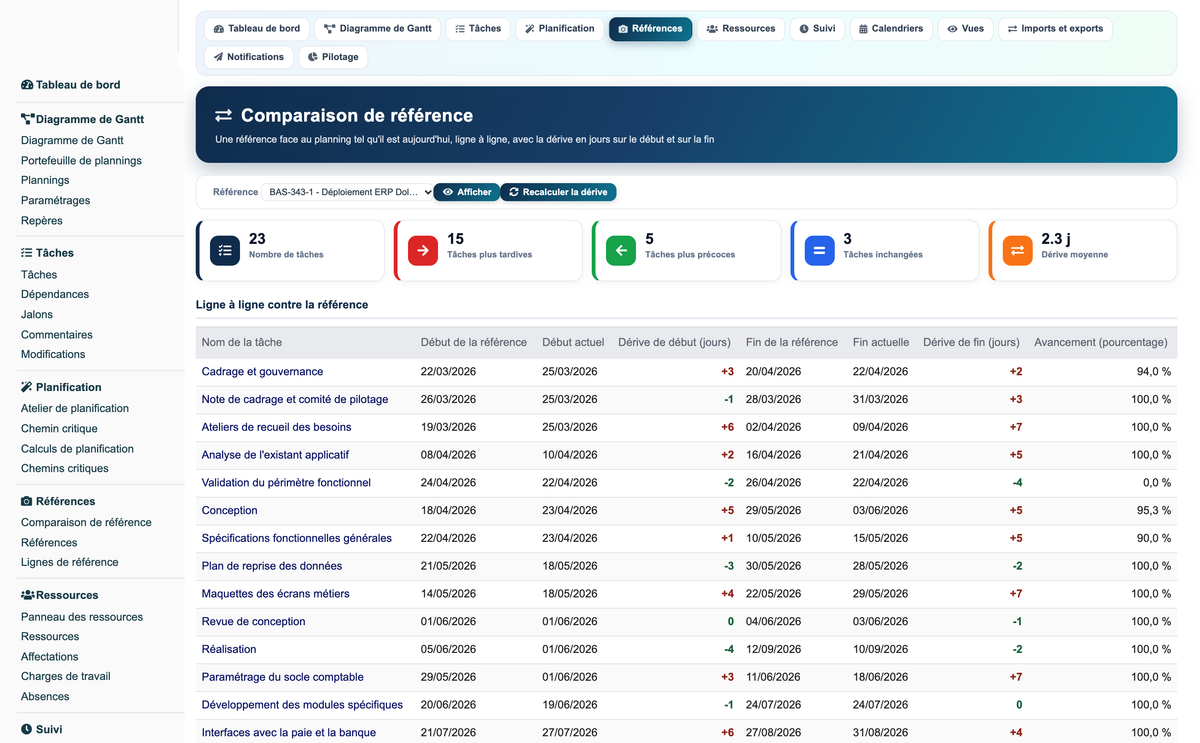Open Dépendances in the sidebar
1200x743 pixels.
(x=55, y=294)
